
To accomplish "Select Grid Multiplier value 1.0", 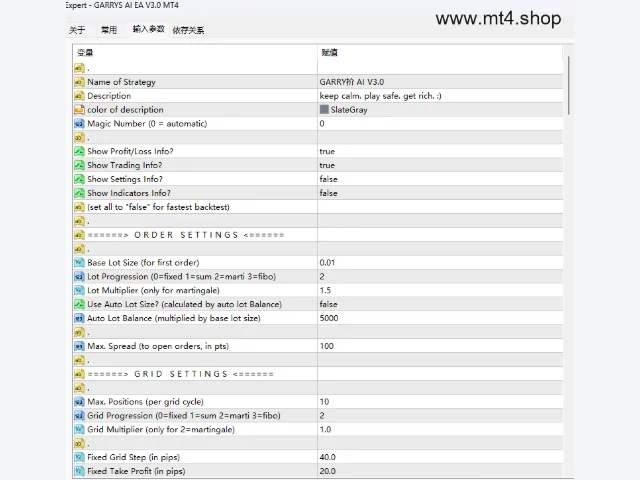I will point(325,429).
